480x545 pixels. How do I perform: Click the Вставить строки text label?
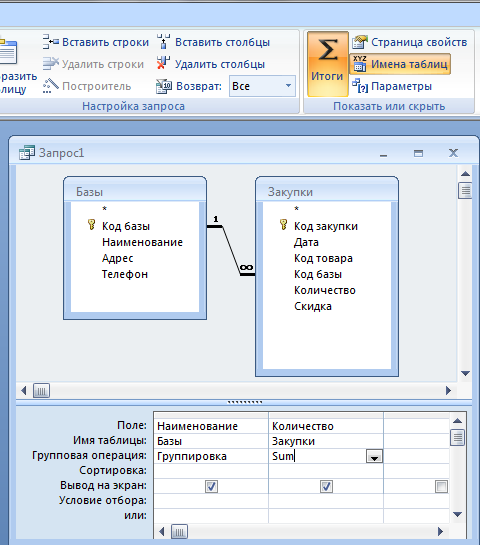click(105, 42)
